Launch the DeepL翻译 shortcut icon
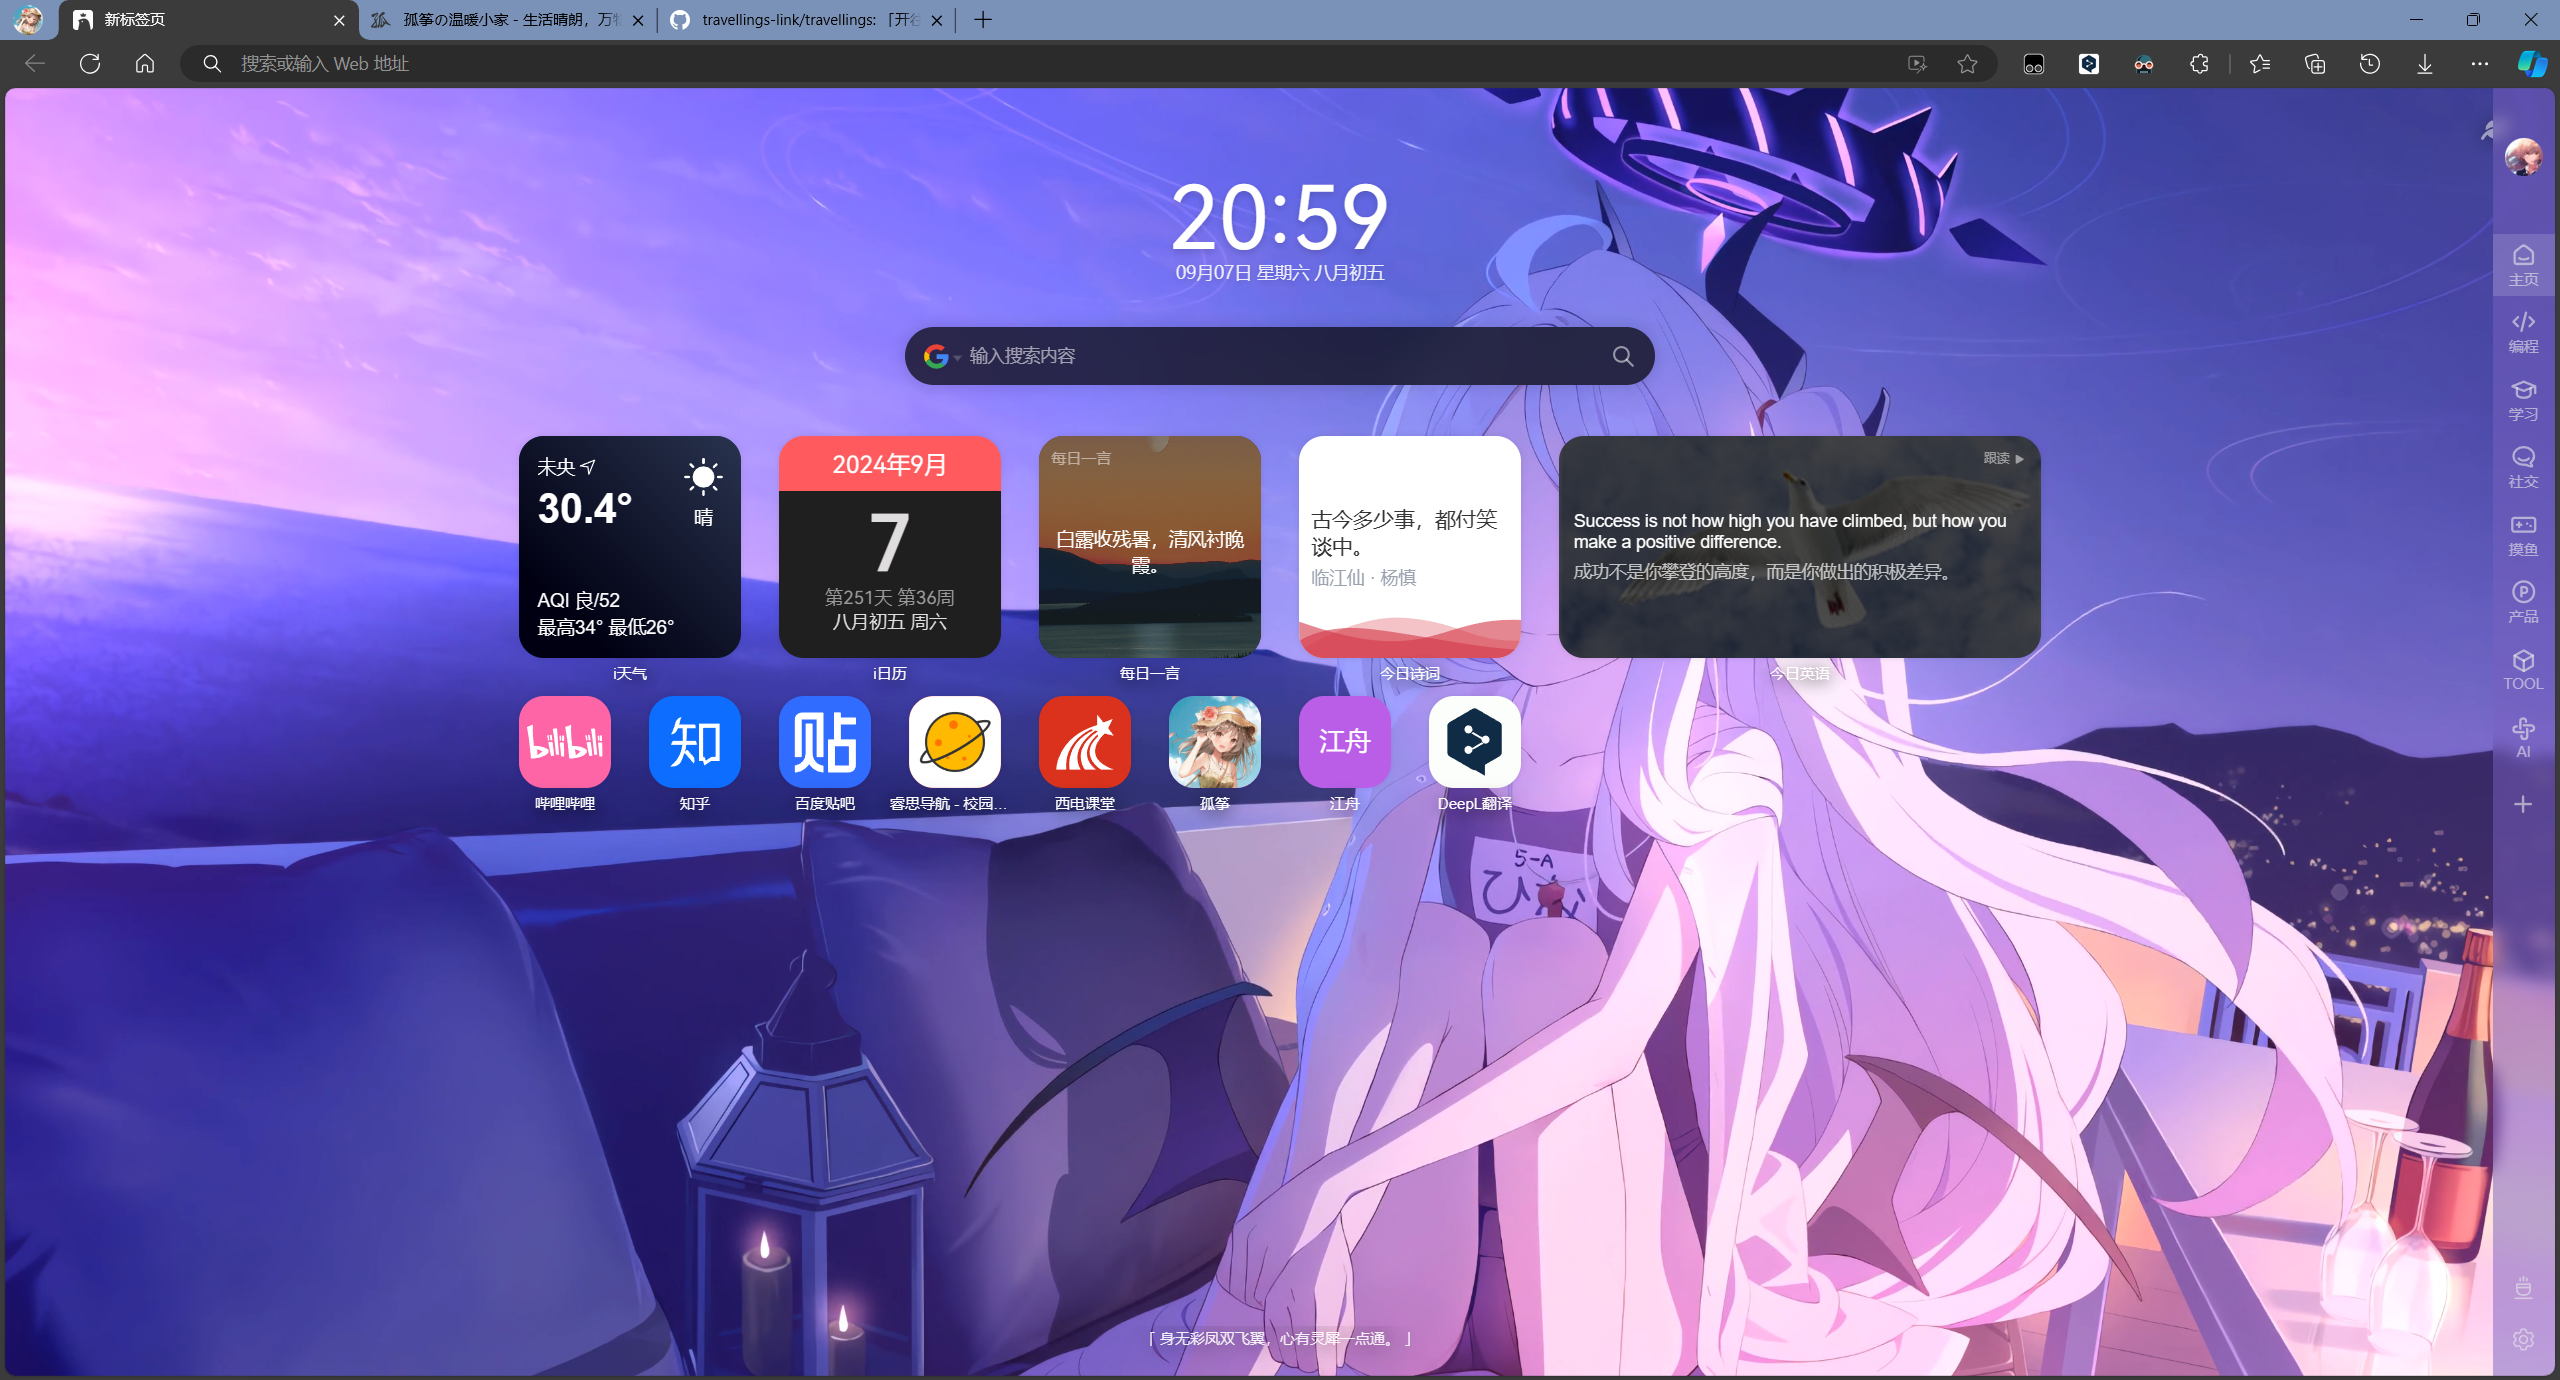 (1474, 742)
